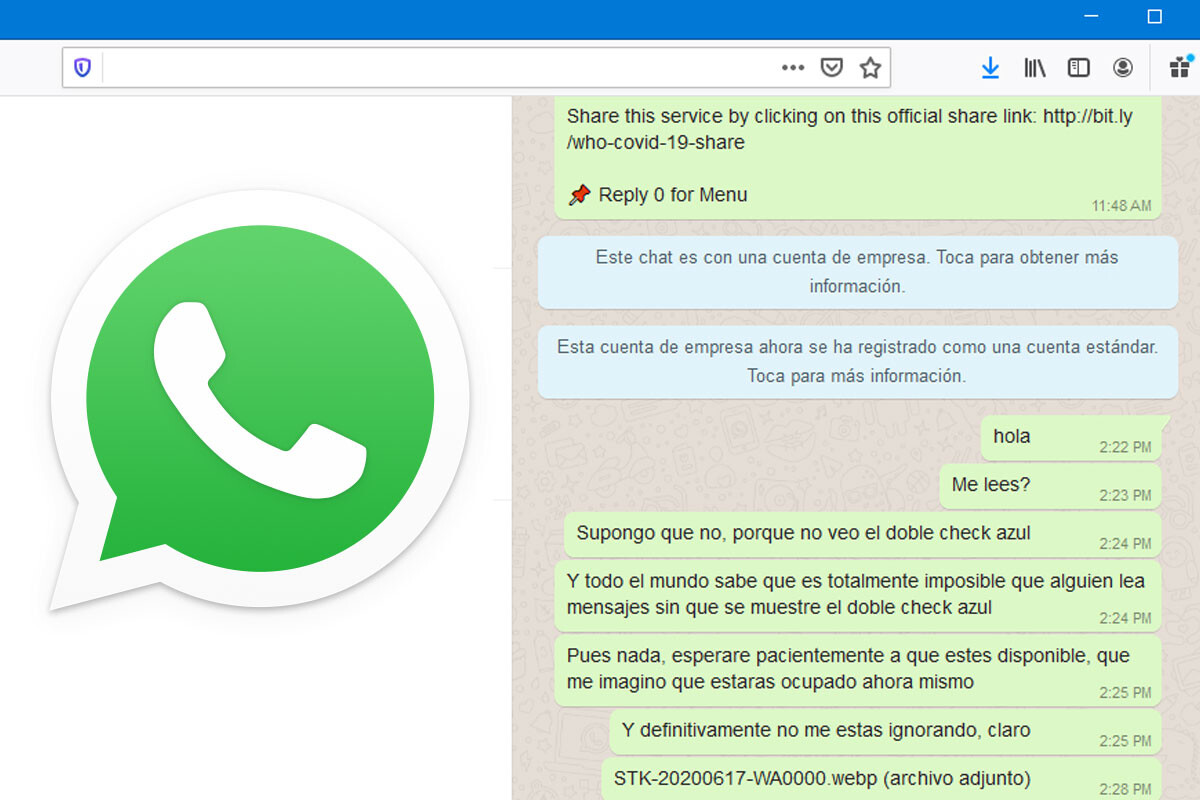Click the tracking protection shield icon
Image resolution: width=1200 pixels, height=800 pixels.
[x=82, y=68]
